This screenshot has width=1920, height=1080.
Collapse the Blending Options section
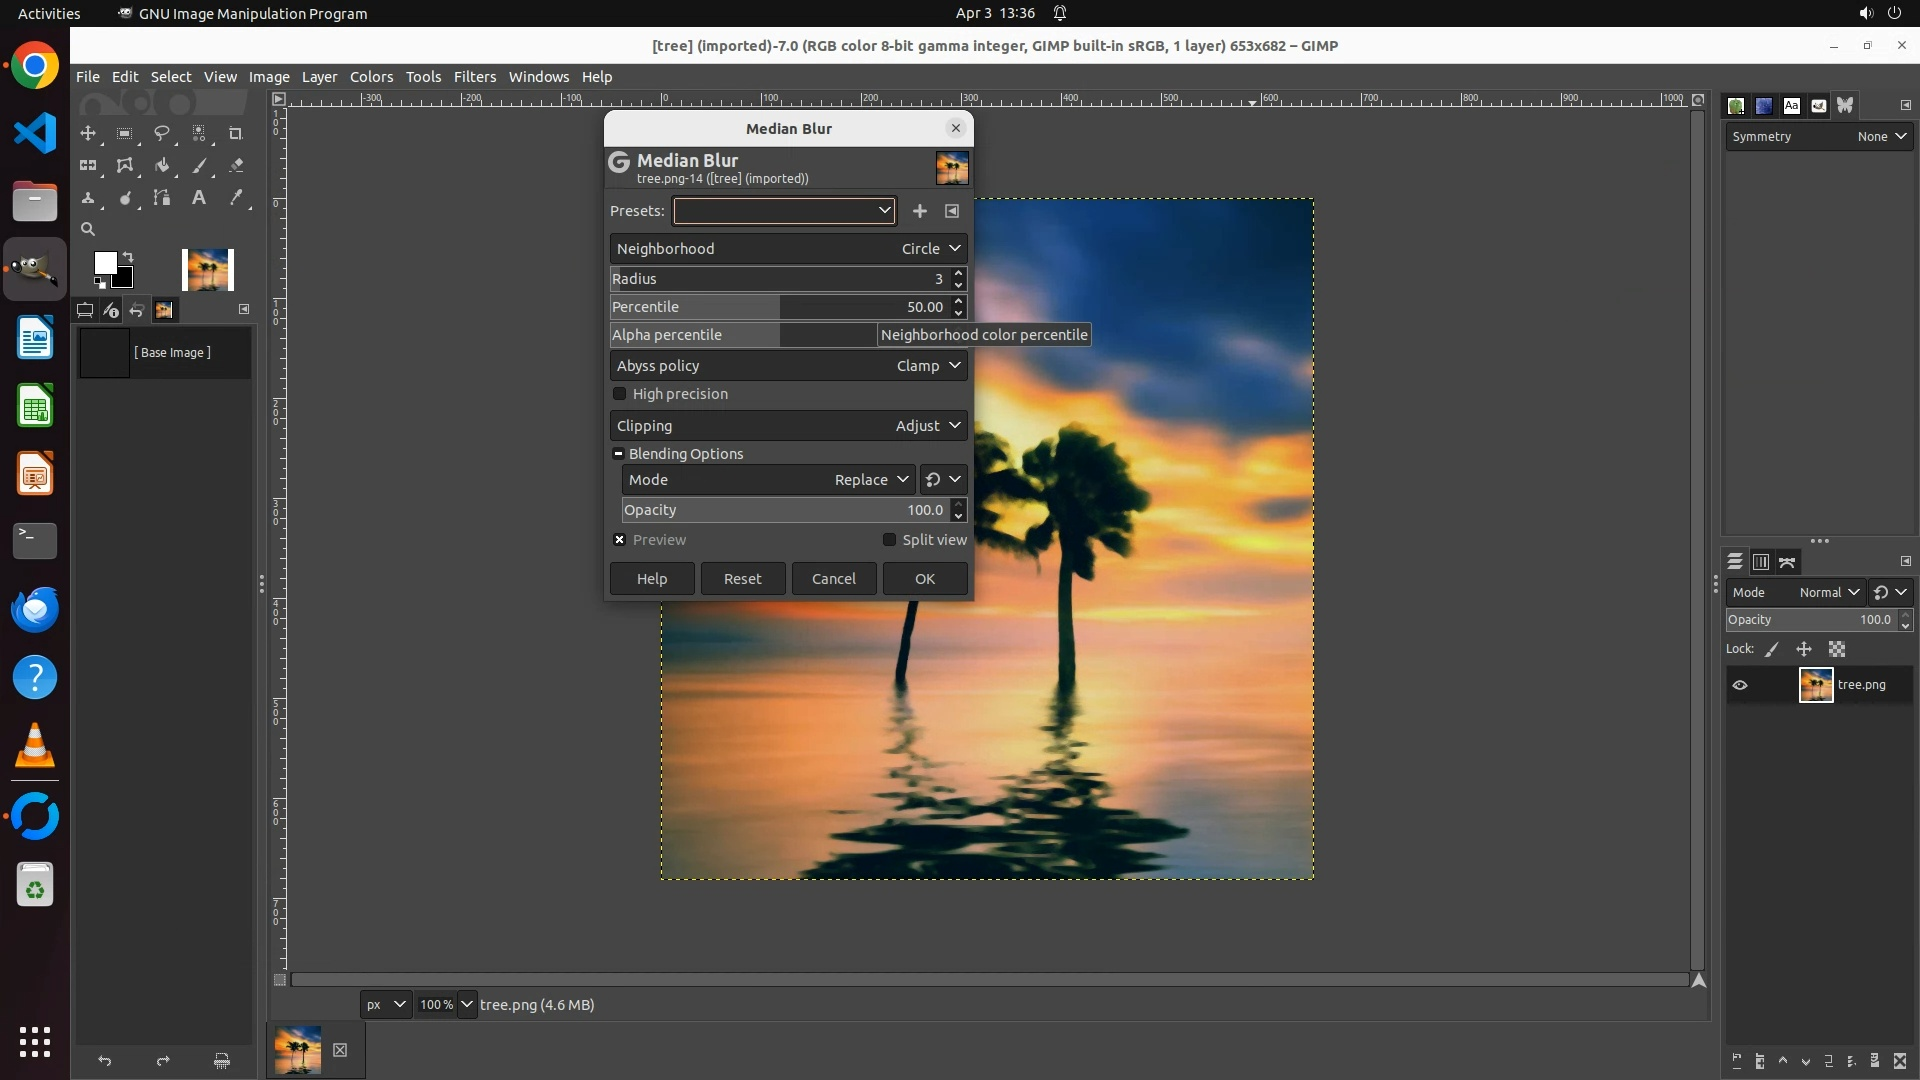point(619,454)
